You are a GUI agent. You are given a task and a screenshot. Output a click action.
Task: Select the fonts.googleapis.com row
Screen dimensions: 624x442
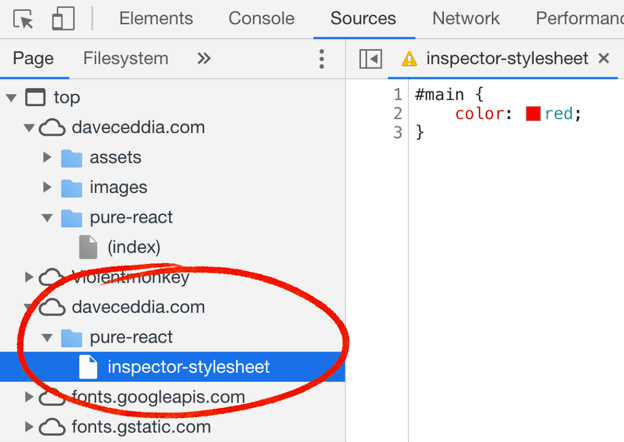click(x=172, y=397)
